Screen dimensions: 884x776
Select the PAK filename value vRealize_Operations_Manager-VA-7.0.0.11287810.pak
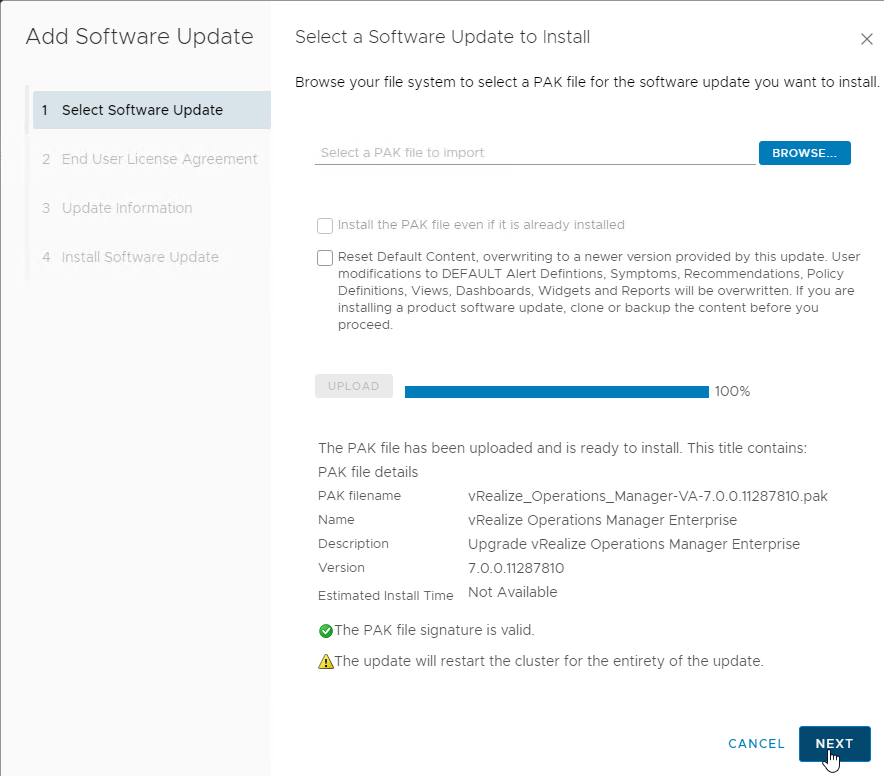coord(648,496)
